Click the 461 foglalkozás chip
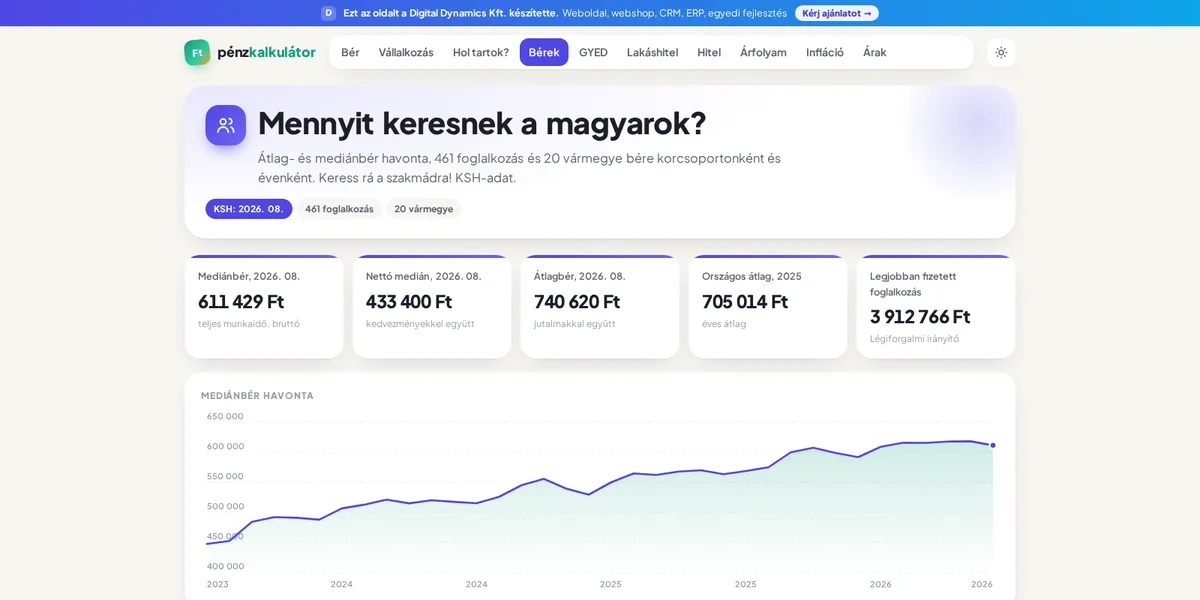 [339, 209]
